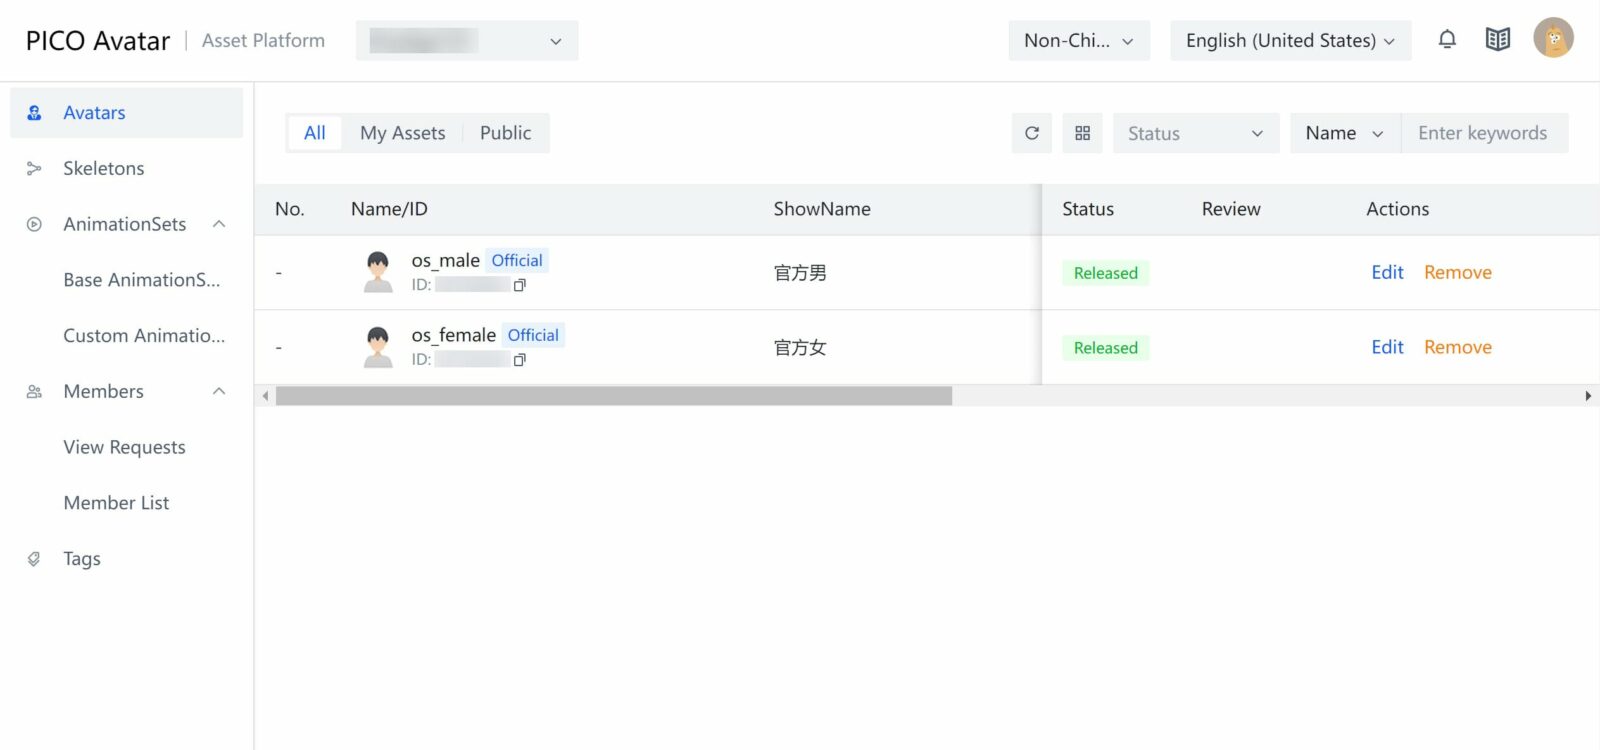The image size is (1600, 750).
Task: Open the documentation book icon
Action: pos(1497,40)
